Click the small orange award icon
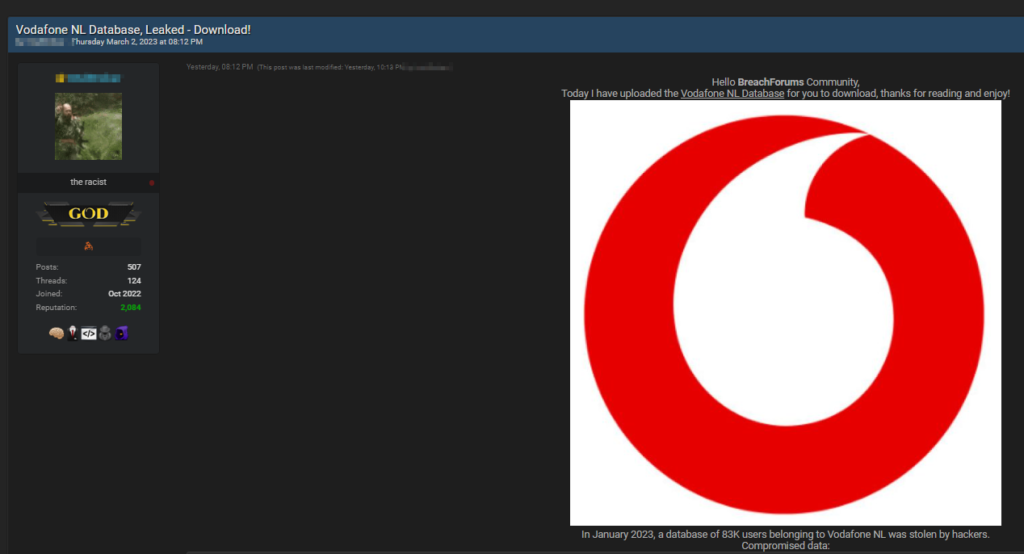The image size is (1024, 554). (88, 246)
